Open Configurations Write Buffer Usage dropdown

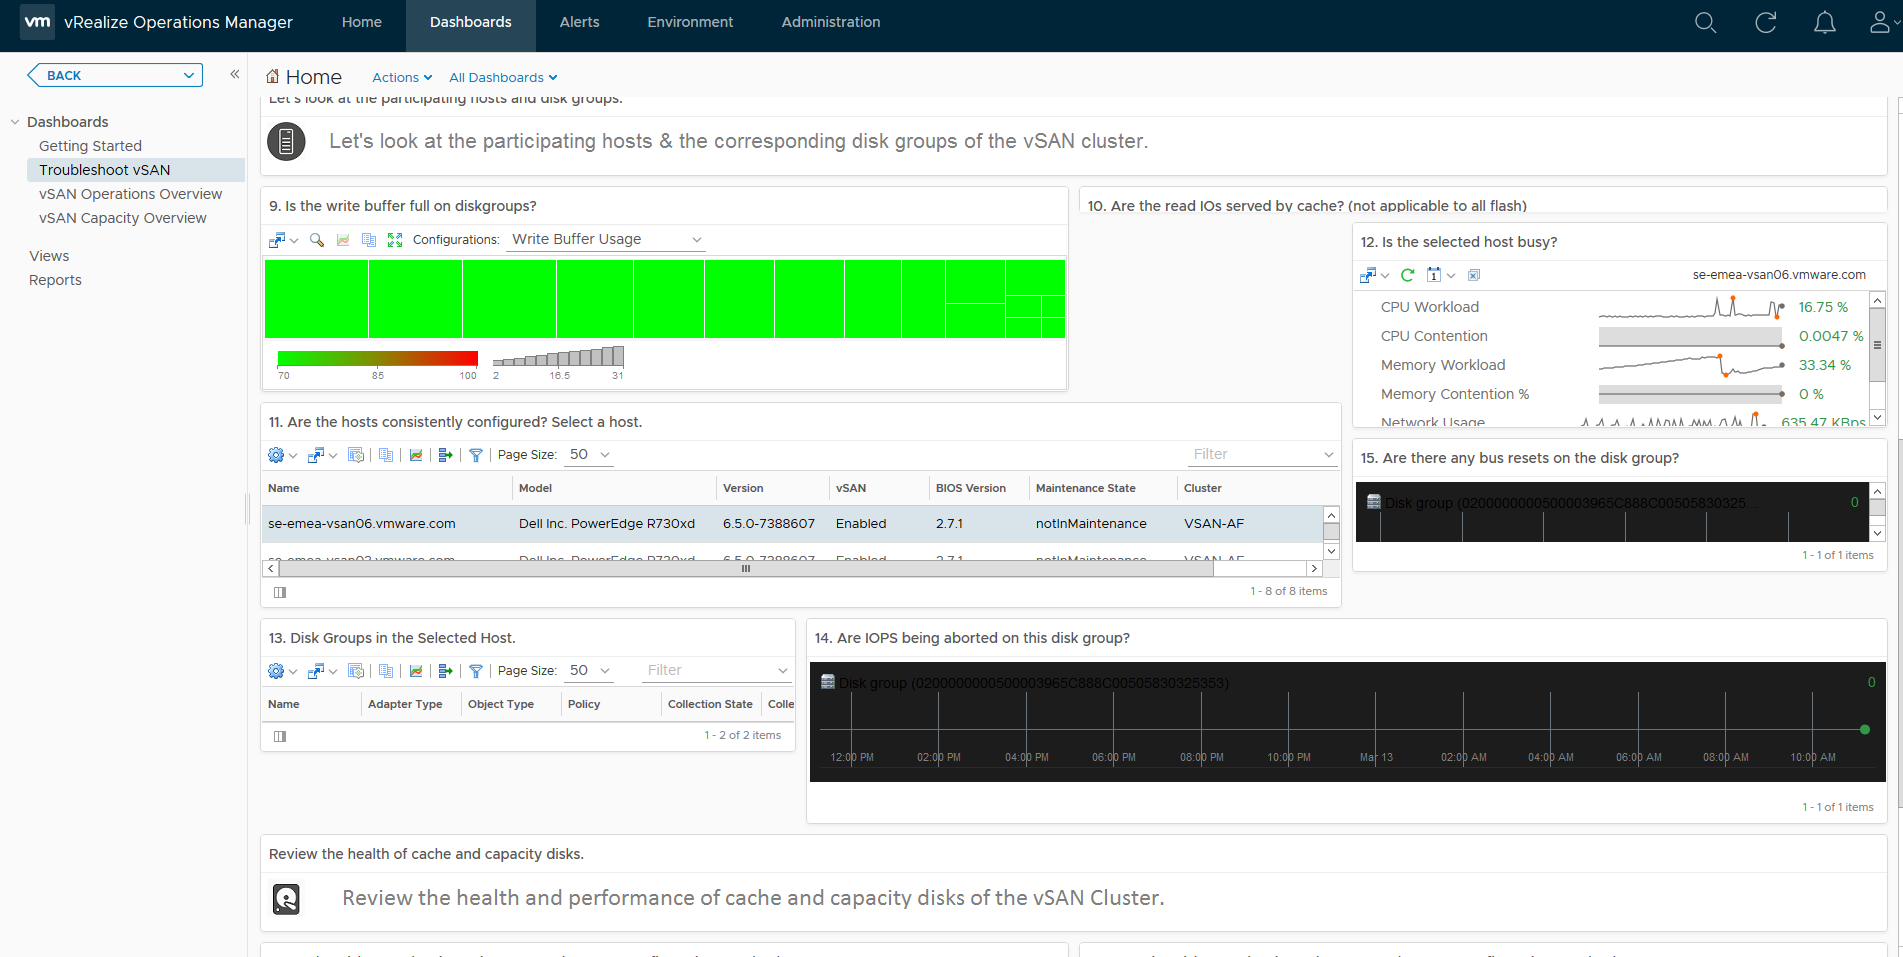(606, 240)
